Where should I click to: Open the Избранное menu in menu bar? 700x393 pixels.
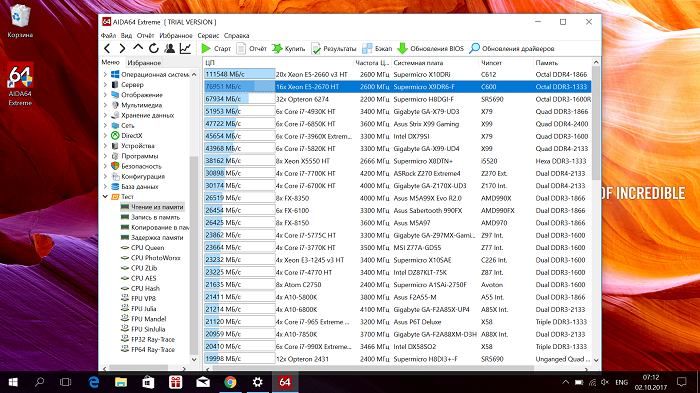pyautogui.click(x=176, y=36)
